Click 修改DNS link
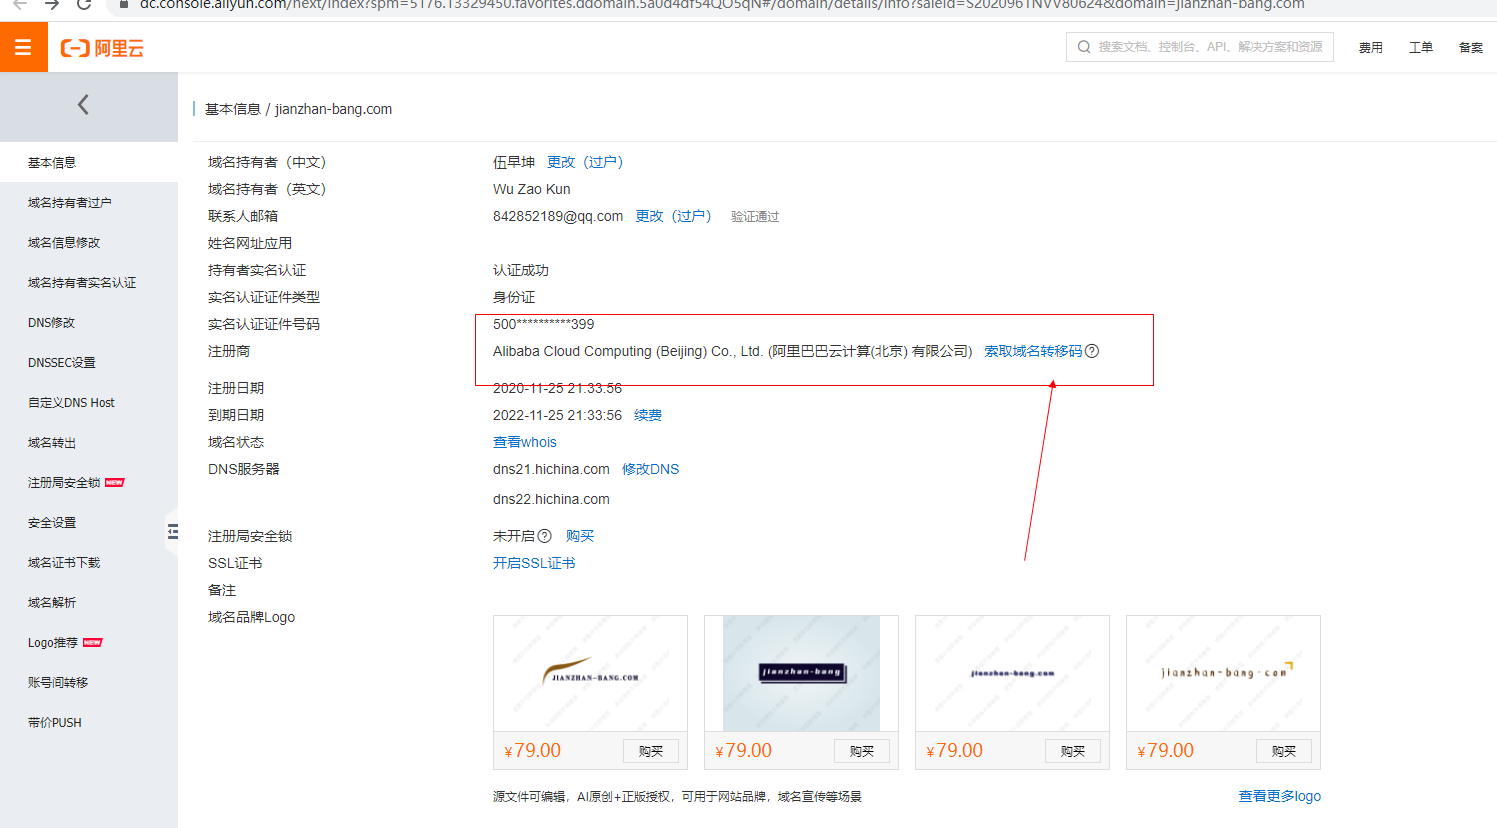 (650, 469)
